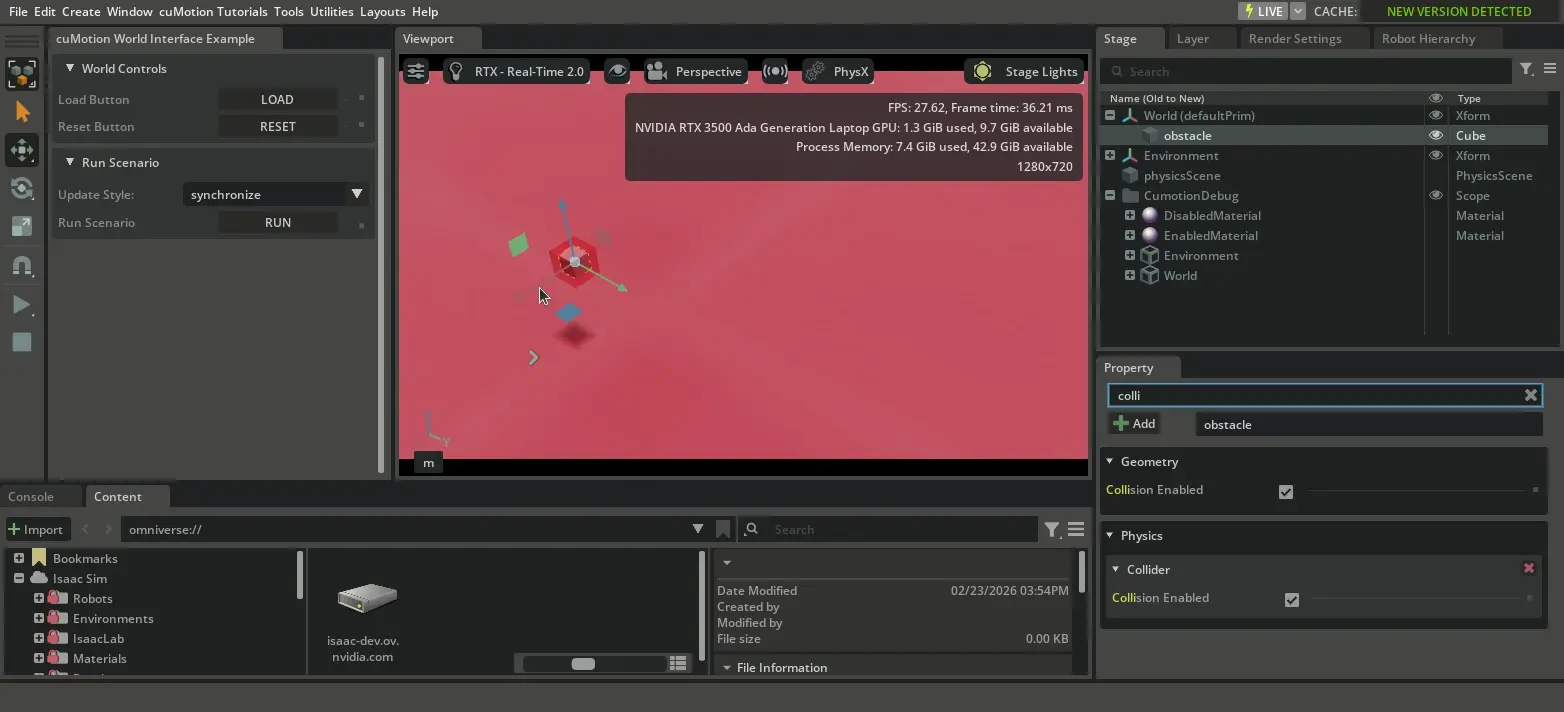Screen dimensions: 1564x712
Task: Uncheck Collider Collision Enabled checkbox
Action: tap(1291, 599)
